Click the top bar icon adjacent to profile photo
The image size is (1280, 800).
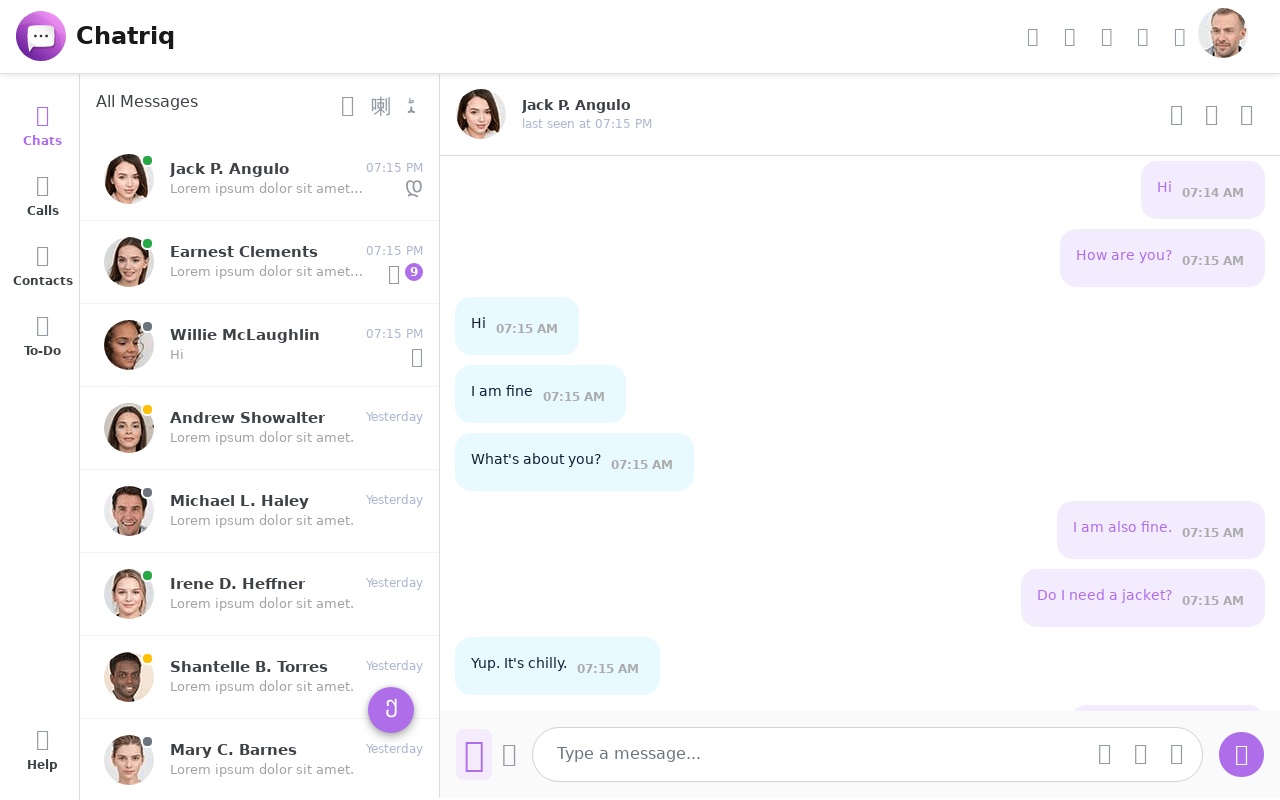1180,37
